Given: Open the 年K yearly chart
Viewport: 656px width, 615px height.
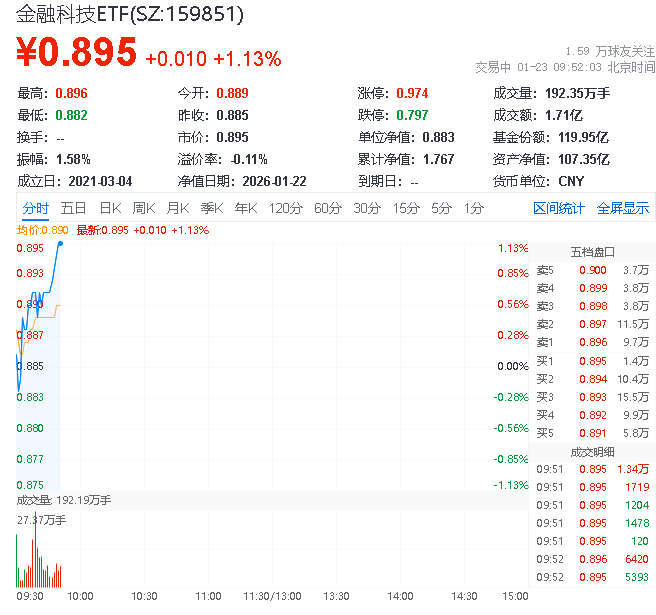Looking at the screenshot, I should [x=245, y=208].
